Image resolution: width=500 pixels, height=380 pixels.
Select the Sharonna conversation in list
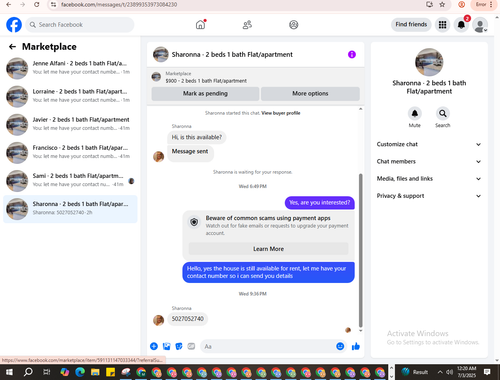(70, 209)
